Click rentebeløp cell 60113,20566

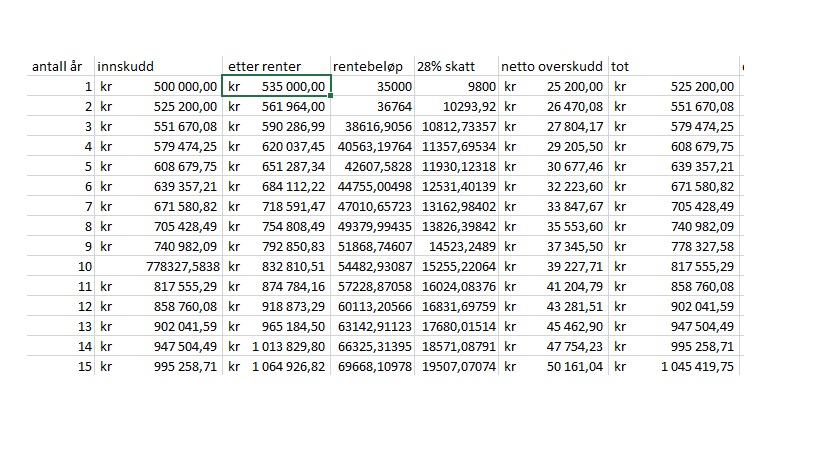pyautogui.click(x=372, y=306)
